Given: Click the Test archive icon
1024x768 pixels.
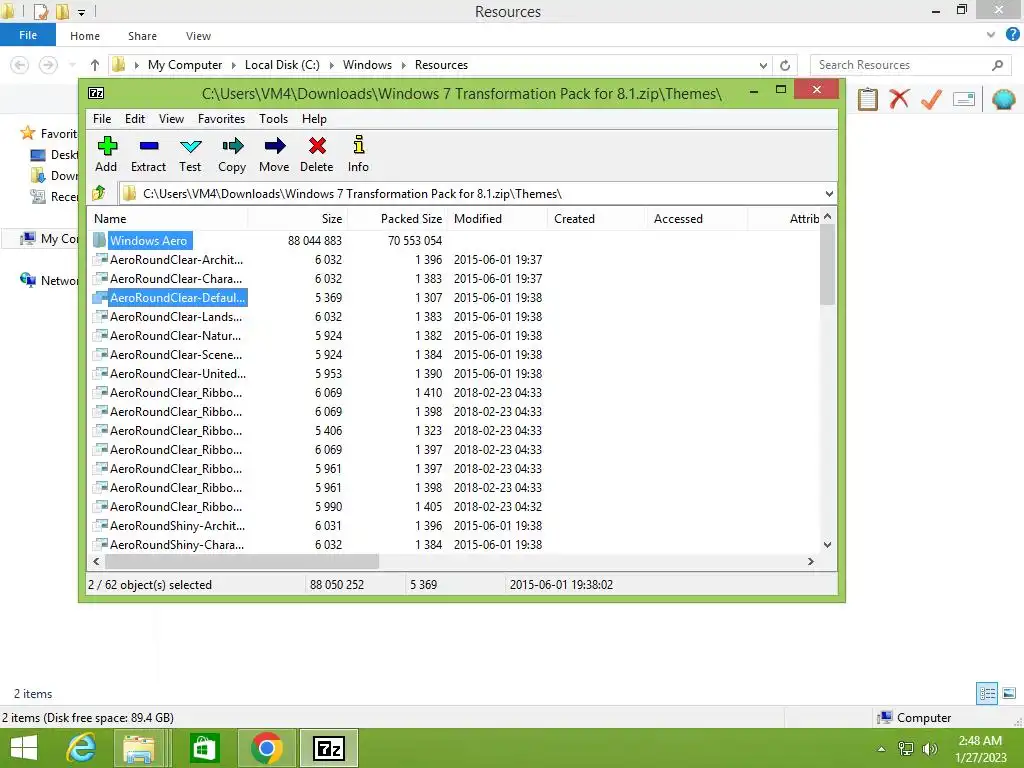Looking at the screenshot, I should click(x=190, y=154).
